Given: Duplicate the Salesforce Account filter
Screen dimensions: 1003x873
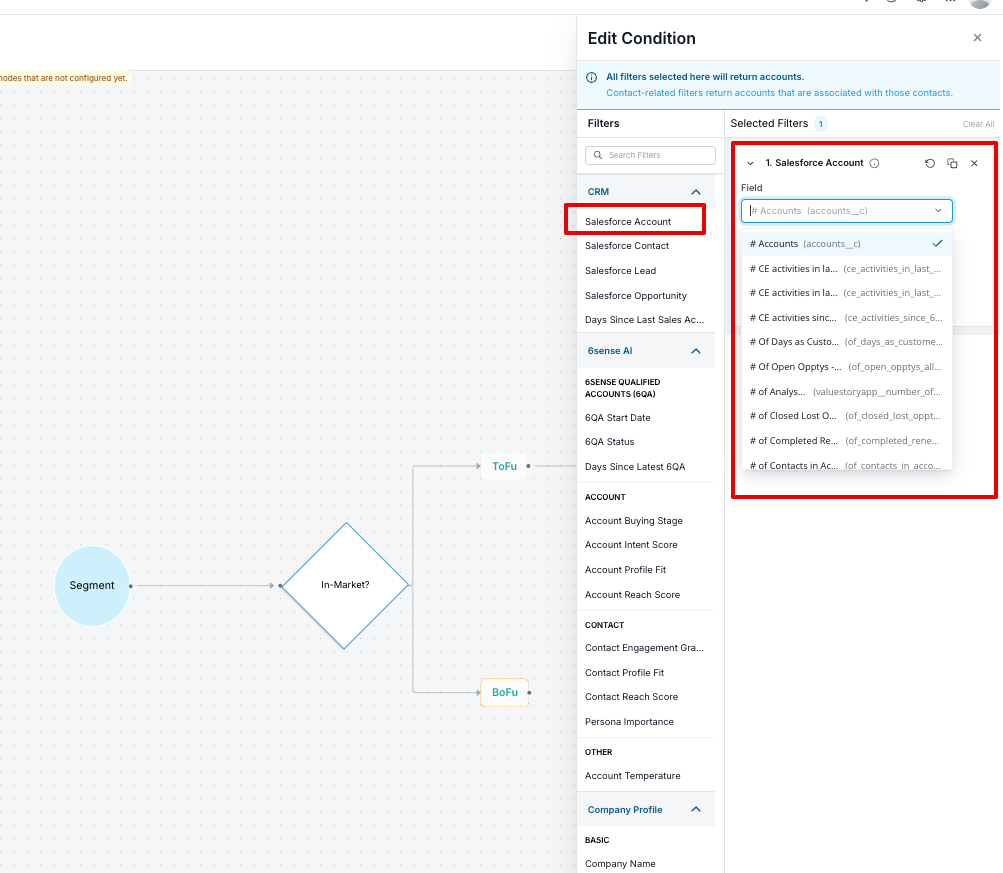Looking at the screenshot, I should [952, 163].
